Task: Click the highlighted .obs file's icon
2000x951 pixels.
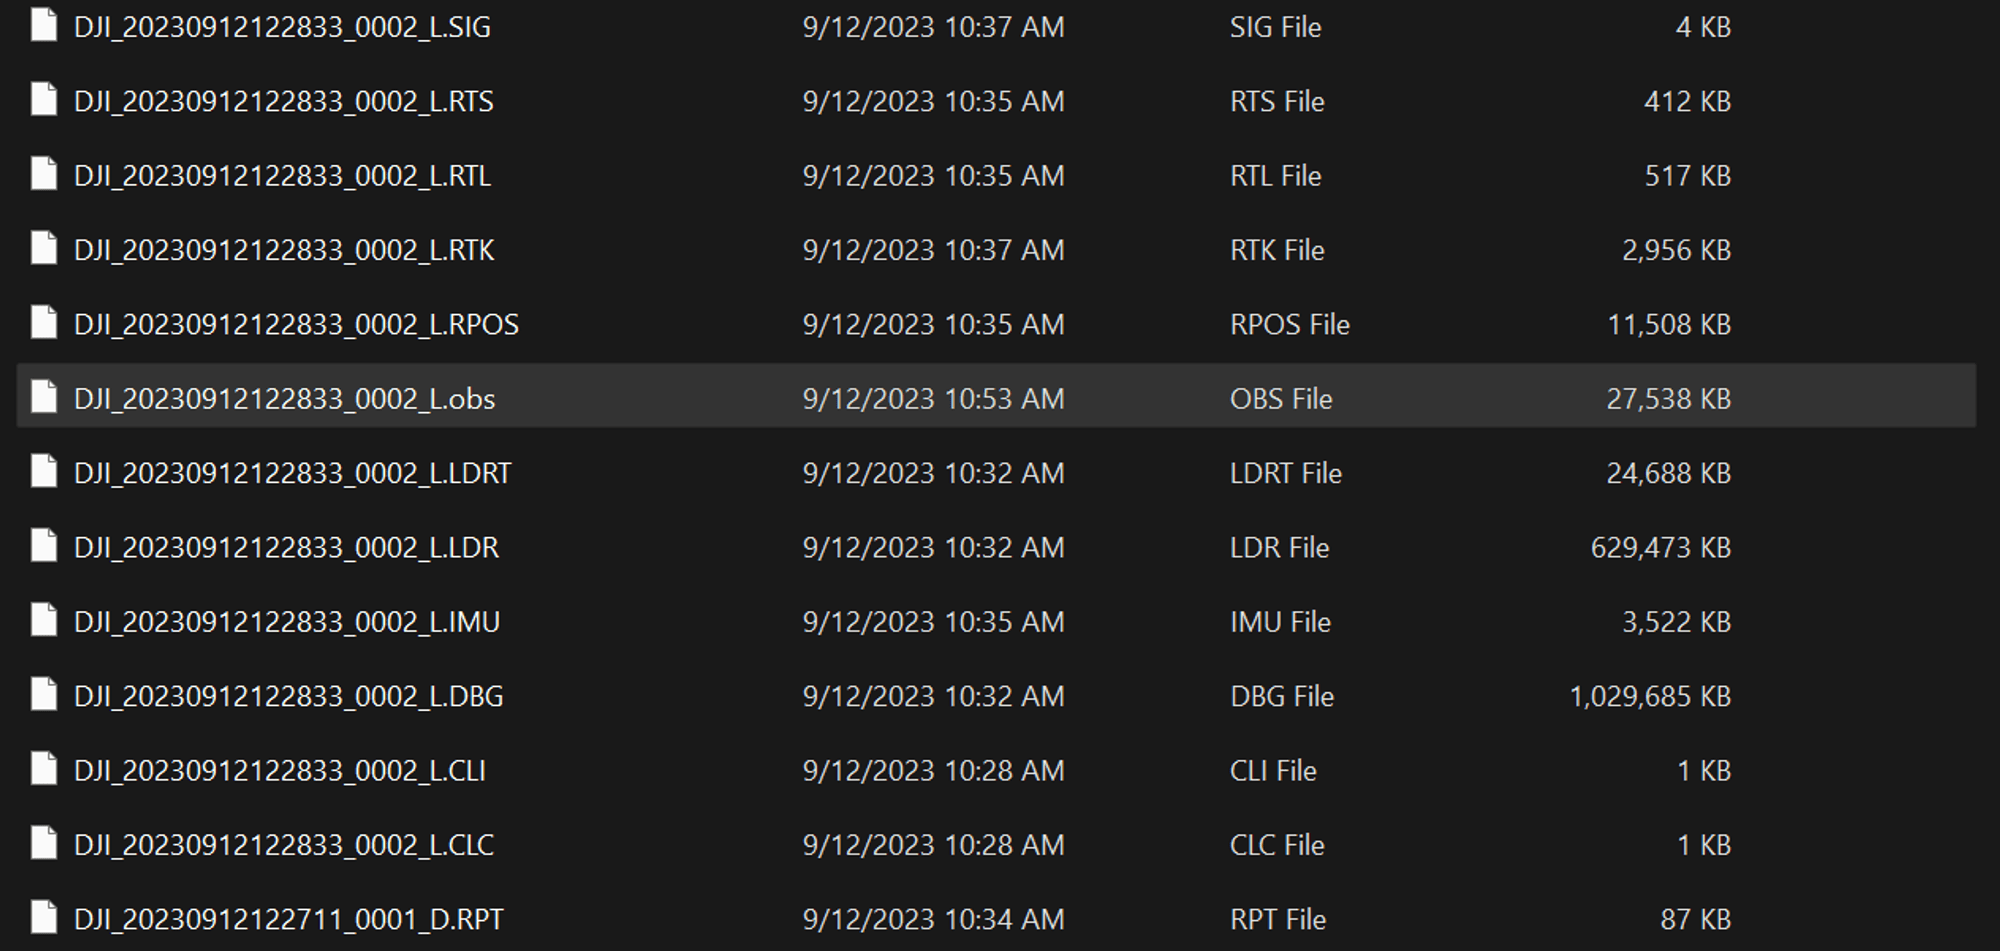Action: 44,397
